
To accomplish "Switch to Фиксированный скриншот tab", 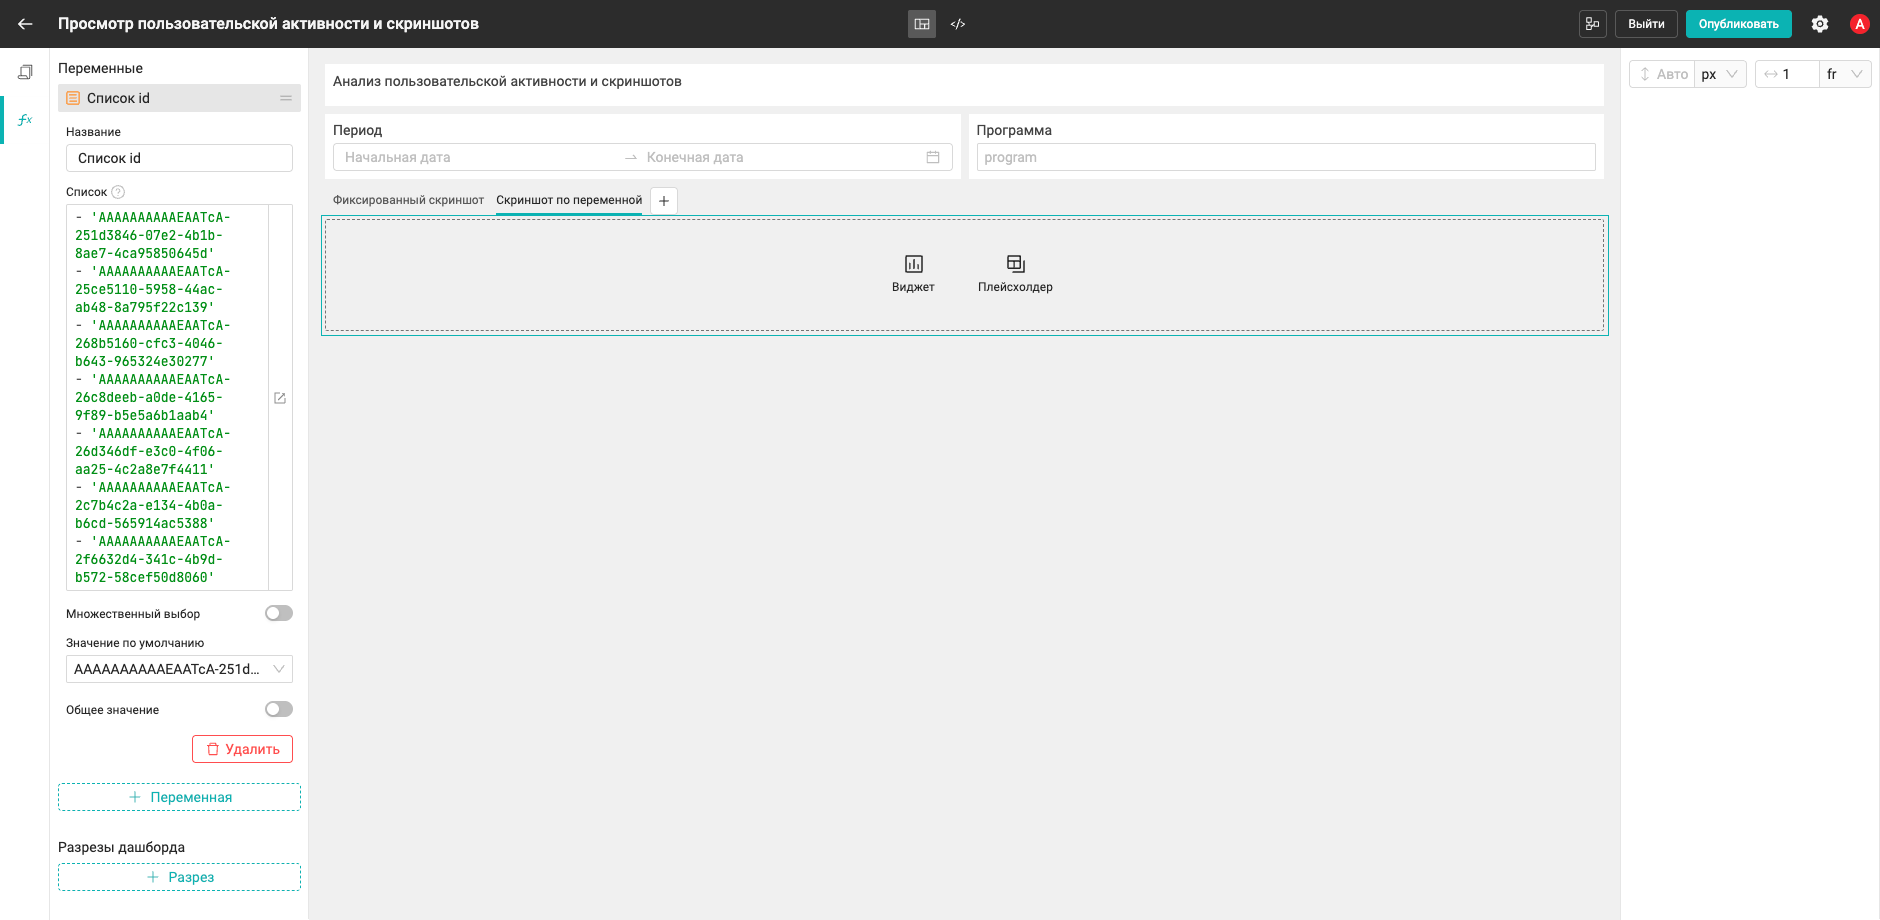I will pos(408,200).
